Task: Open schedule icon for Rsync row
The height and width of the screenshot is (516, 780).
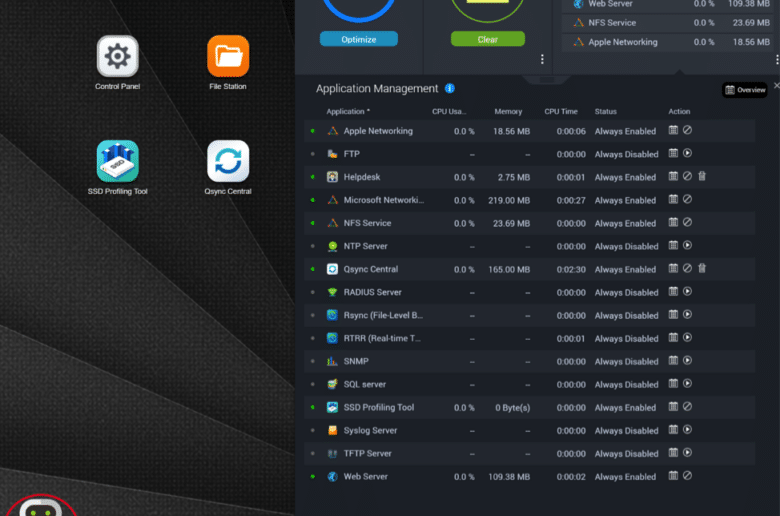Action: pyautogui.click(x=673, y=314)
